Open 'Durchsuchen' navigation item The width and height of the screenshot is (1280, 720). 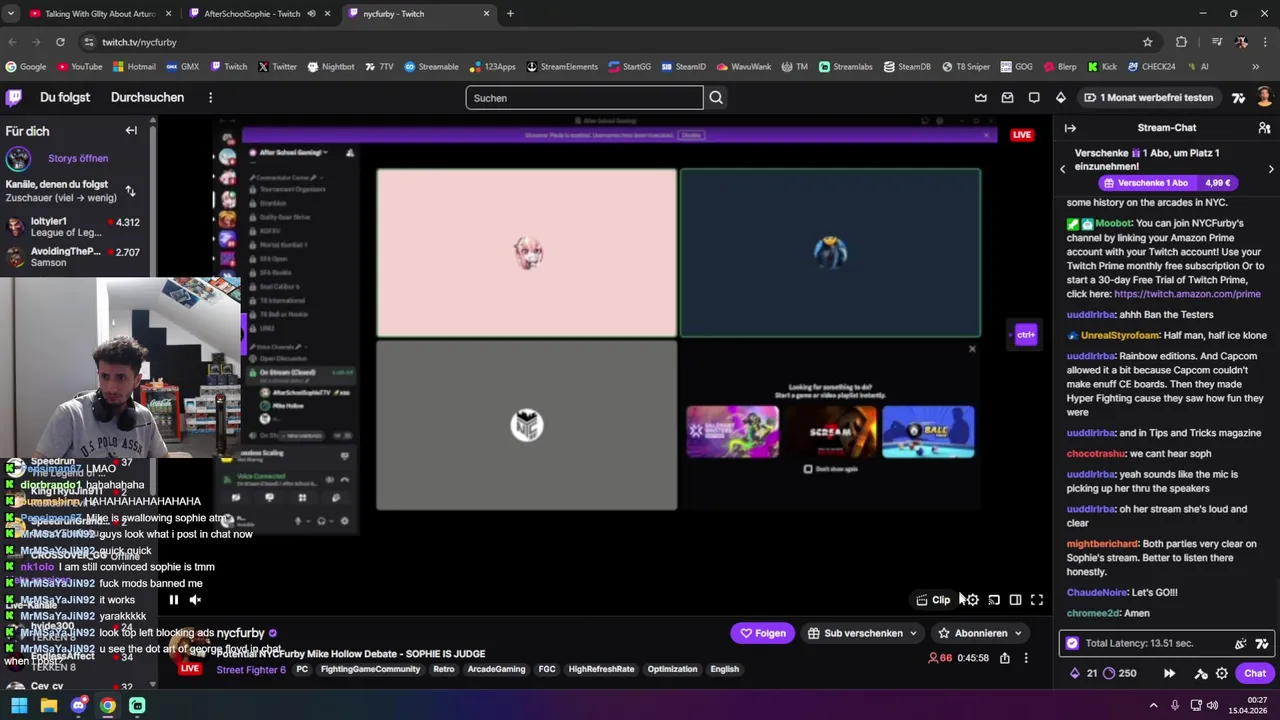pyautogui.click(x=147, y=97)
